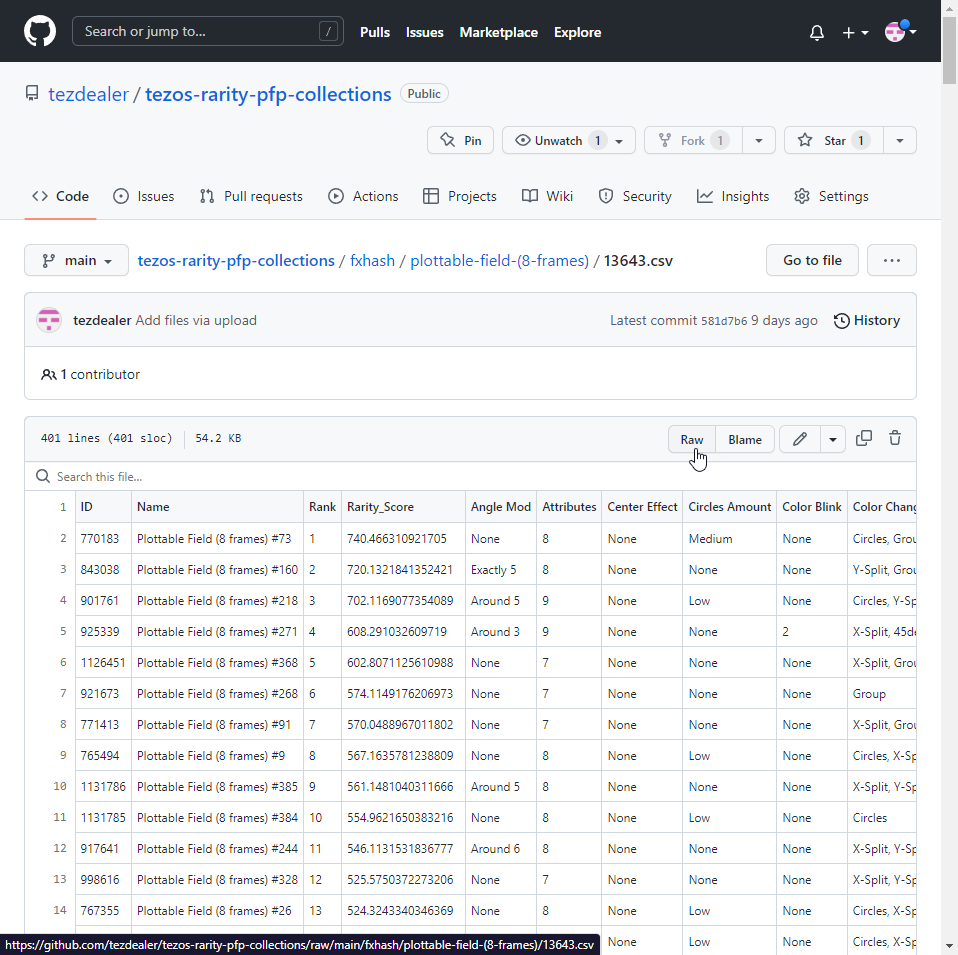Copy raw file contents icon
Image resolution: width=958 pixels, height=955 pixels.
click(864, 439)
